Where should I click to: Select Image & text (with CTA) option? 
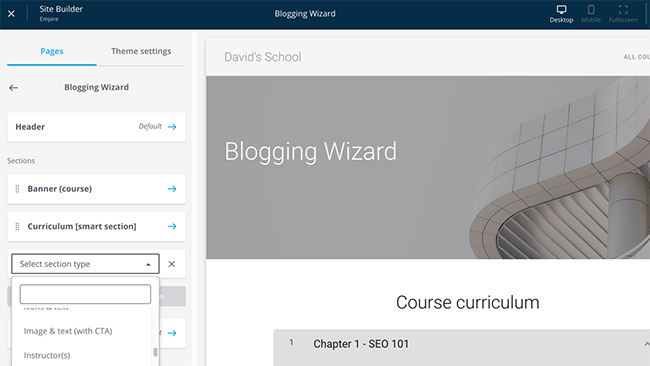tap(68, 331)
